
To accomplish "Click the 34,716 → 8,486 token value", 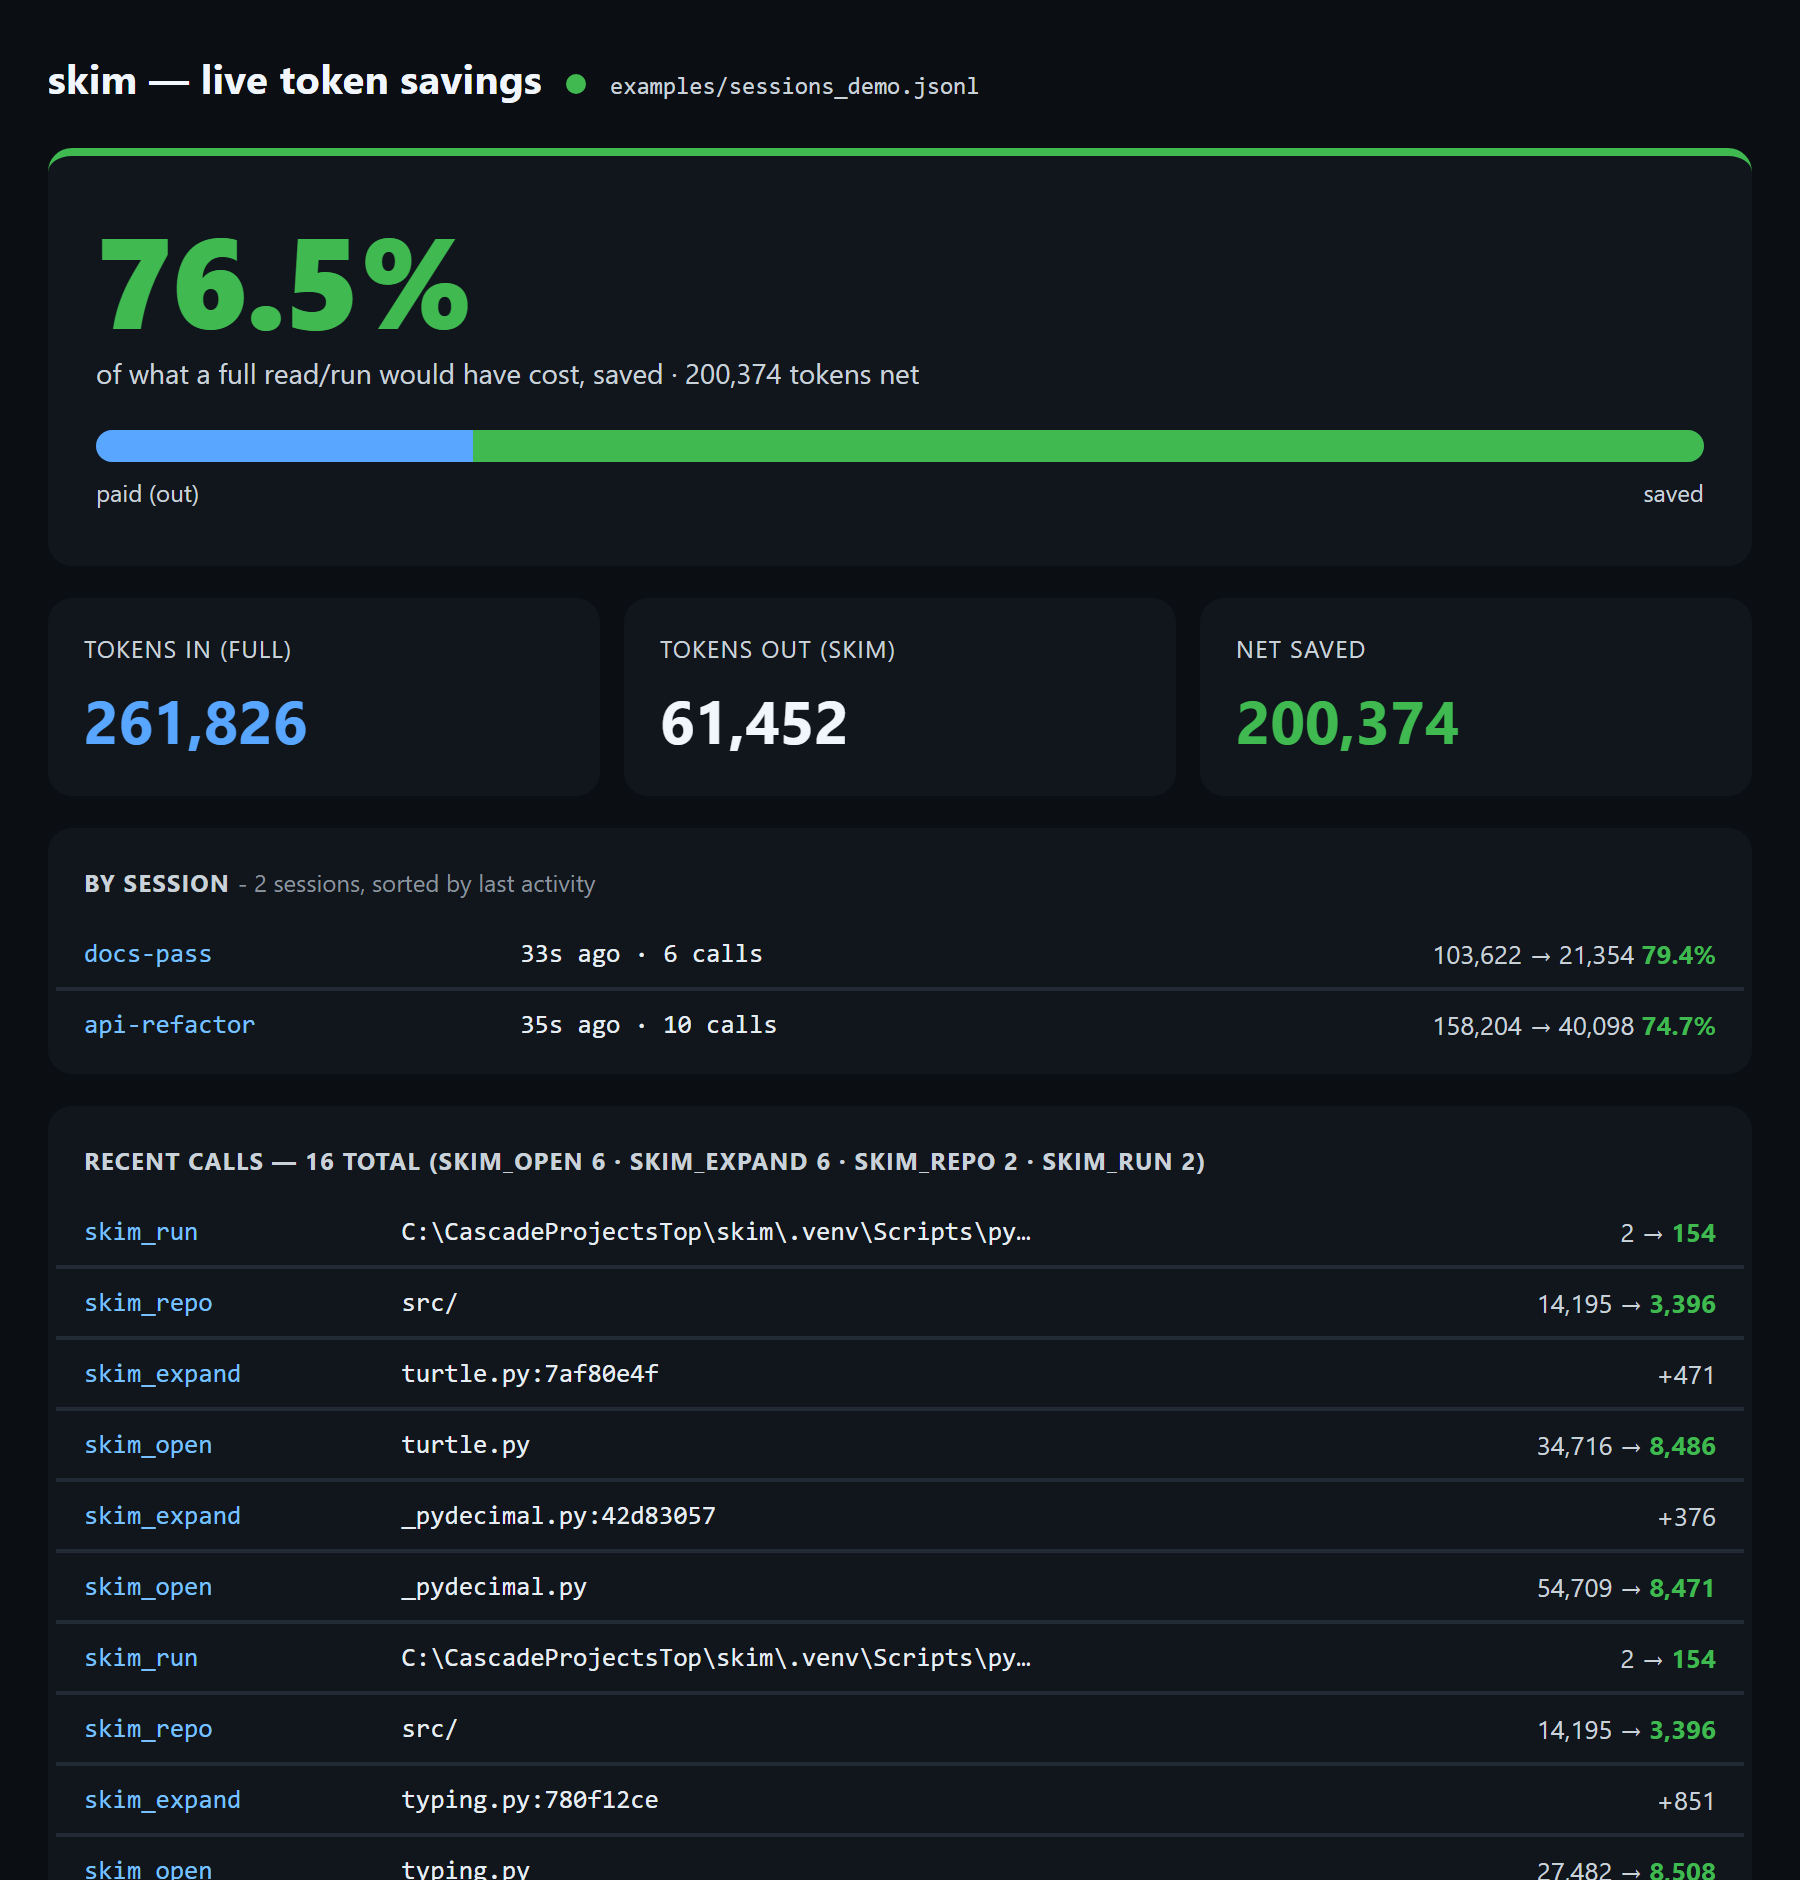I will 1626,1446.
